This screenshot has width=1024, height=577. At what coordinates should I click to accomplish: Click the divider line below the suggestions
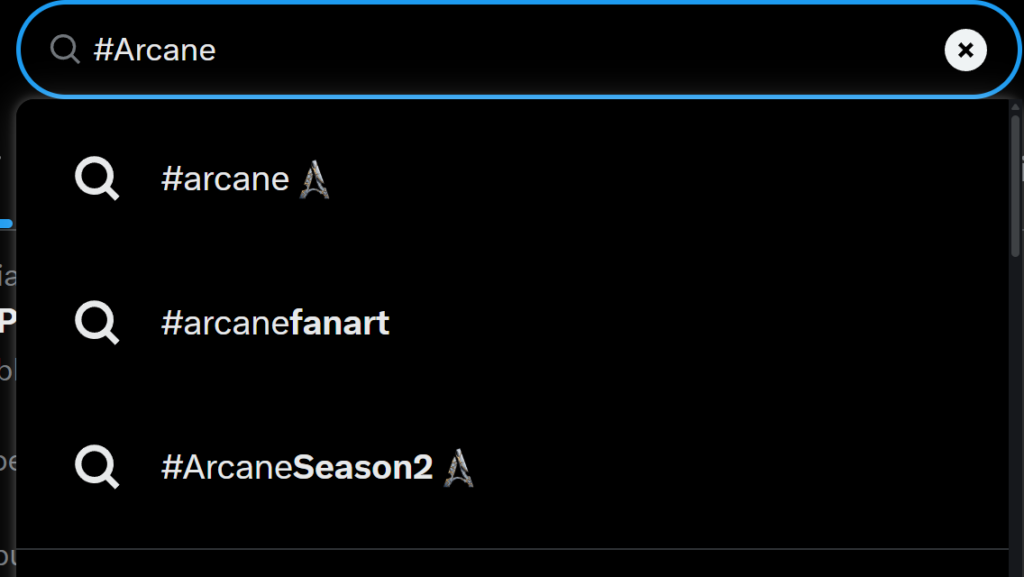pos(513,549)
